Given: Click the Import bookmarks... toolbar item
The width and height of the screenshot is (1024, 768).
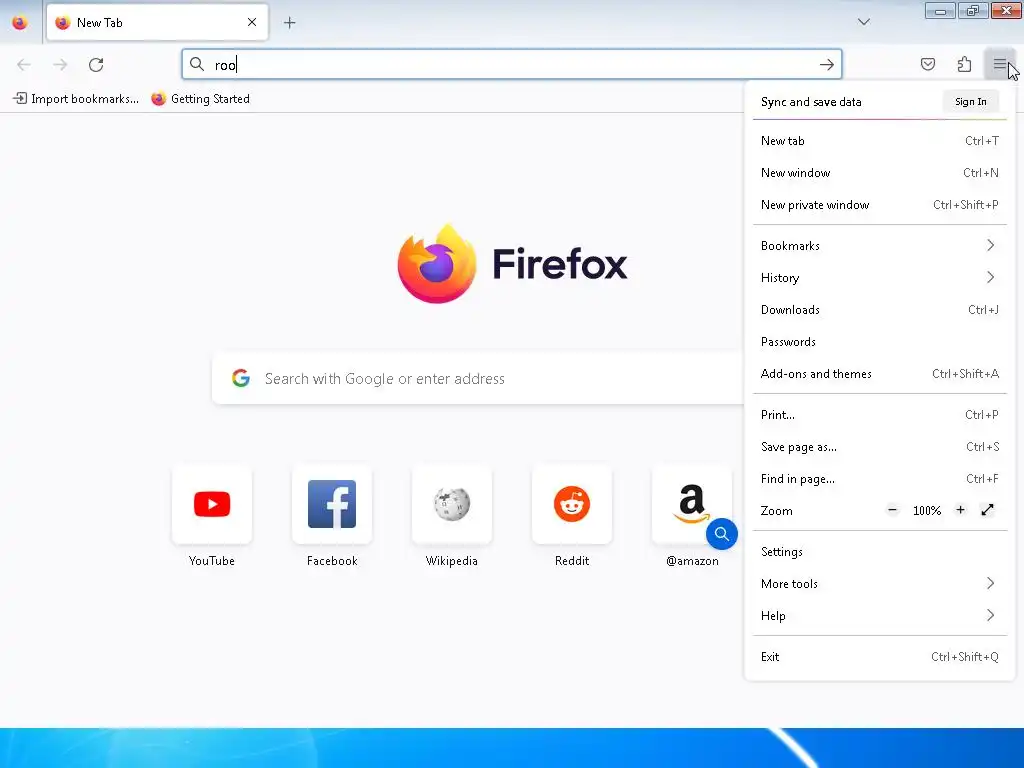Looking at the screenshot, I should click(76, 99).
